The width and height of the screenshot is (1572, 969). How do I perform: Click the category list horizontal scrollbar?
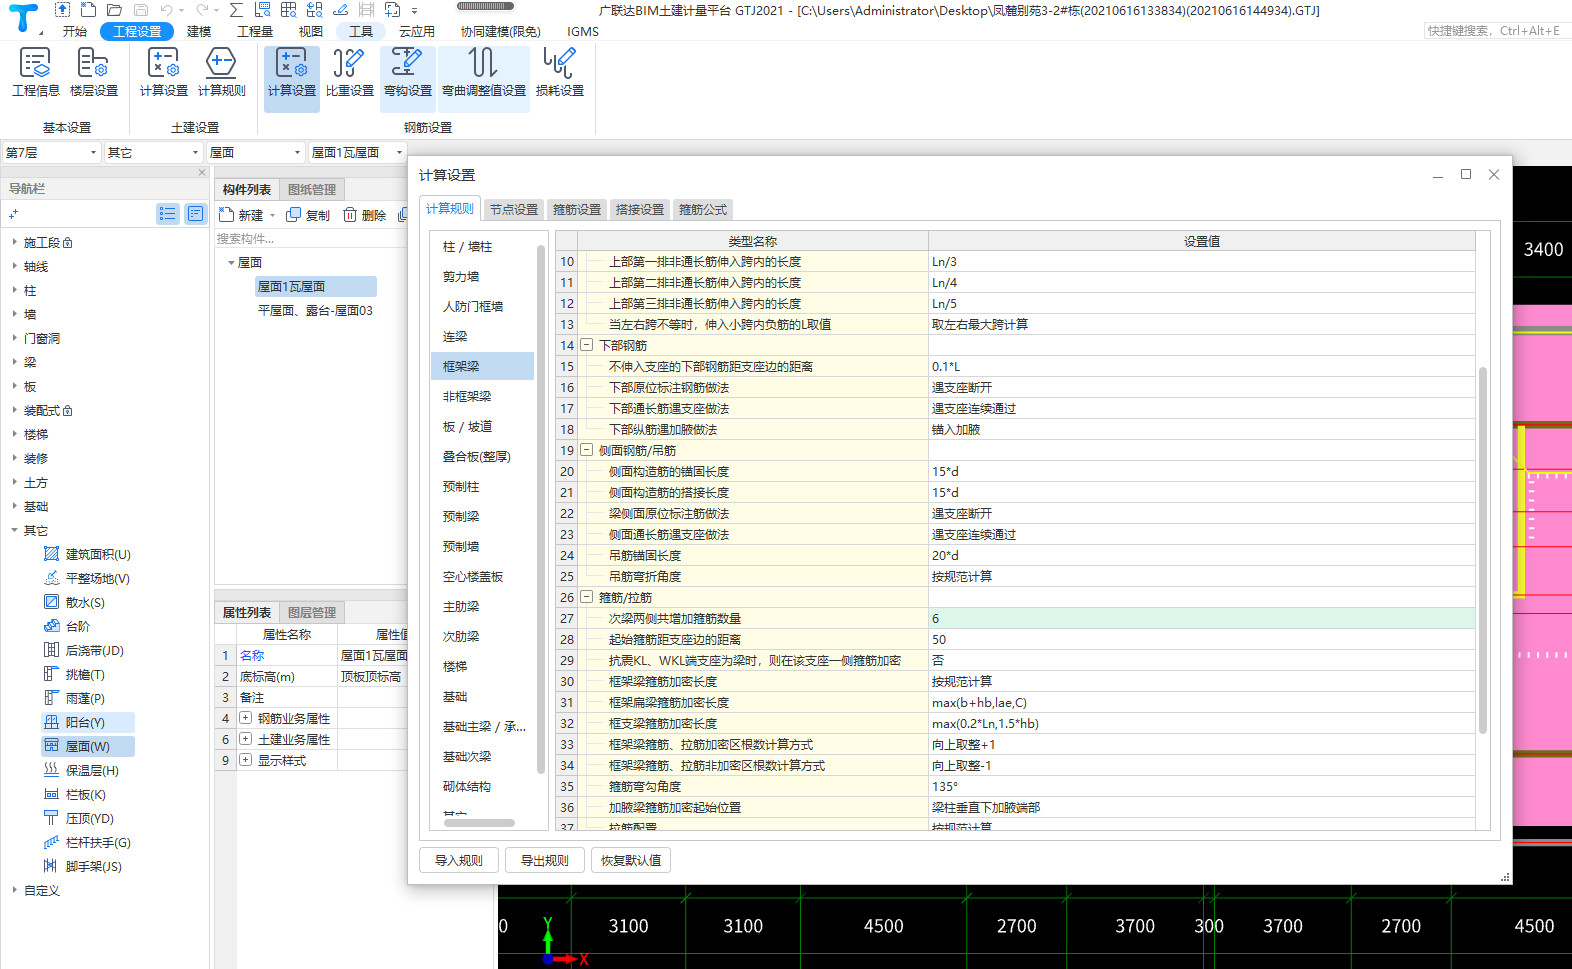[479, 823]
